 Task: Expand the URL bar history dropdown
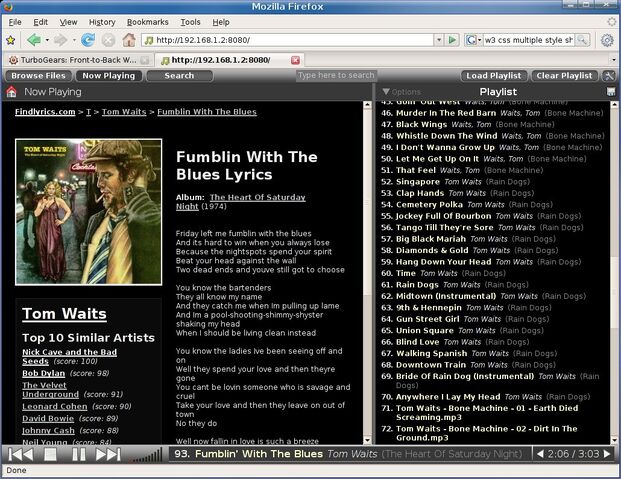pos(439,40)
